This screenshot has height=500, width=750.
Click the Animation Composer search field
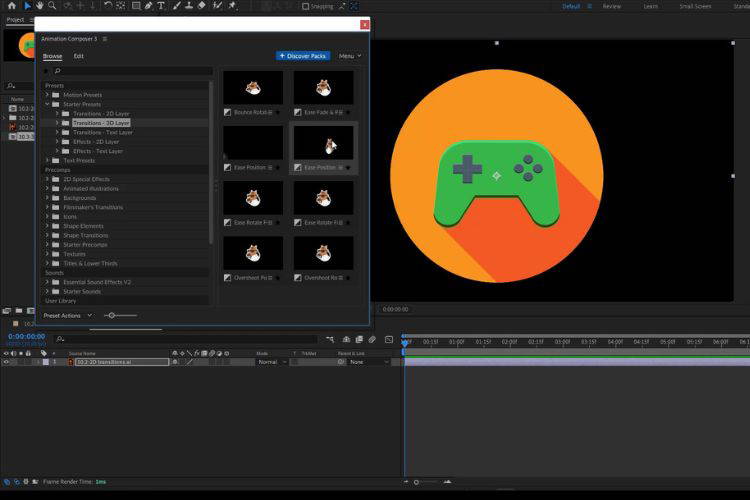(x=132, y=71)
